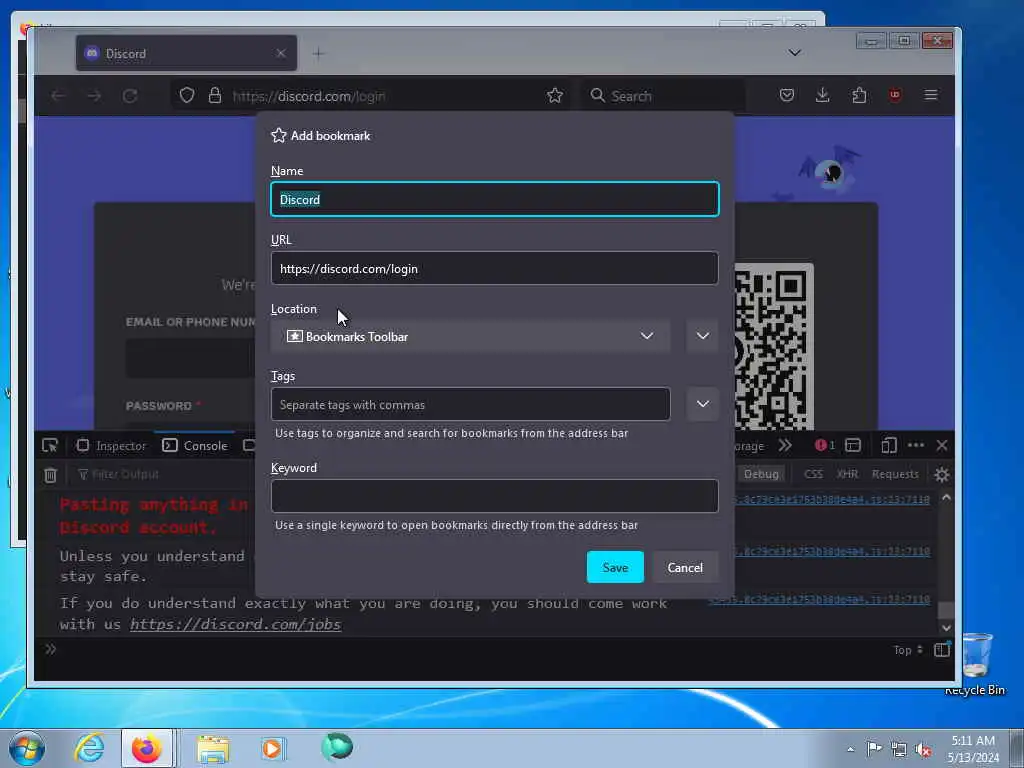Toggle Responsive Design Mode icon

(888, 445)
